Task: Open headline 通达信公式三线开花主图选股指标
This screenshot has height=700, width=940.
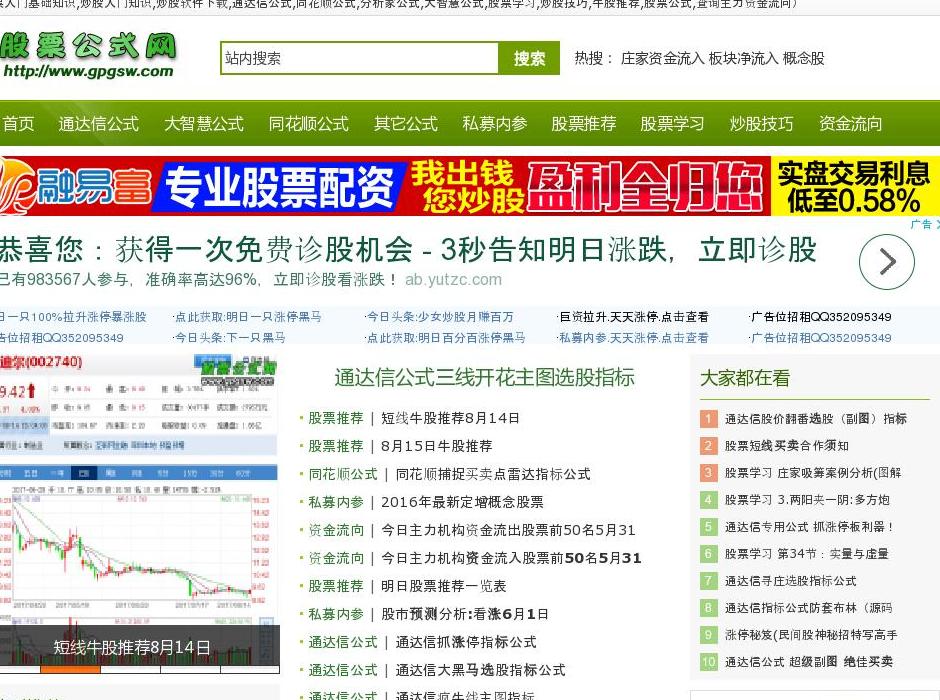Action: [484, 378]
